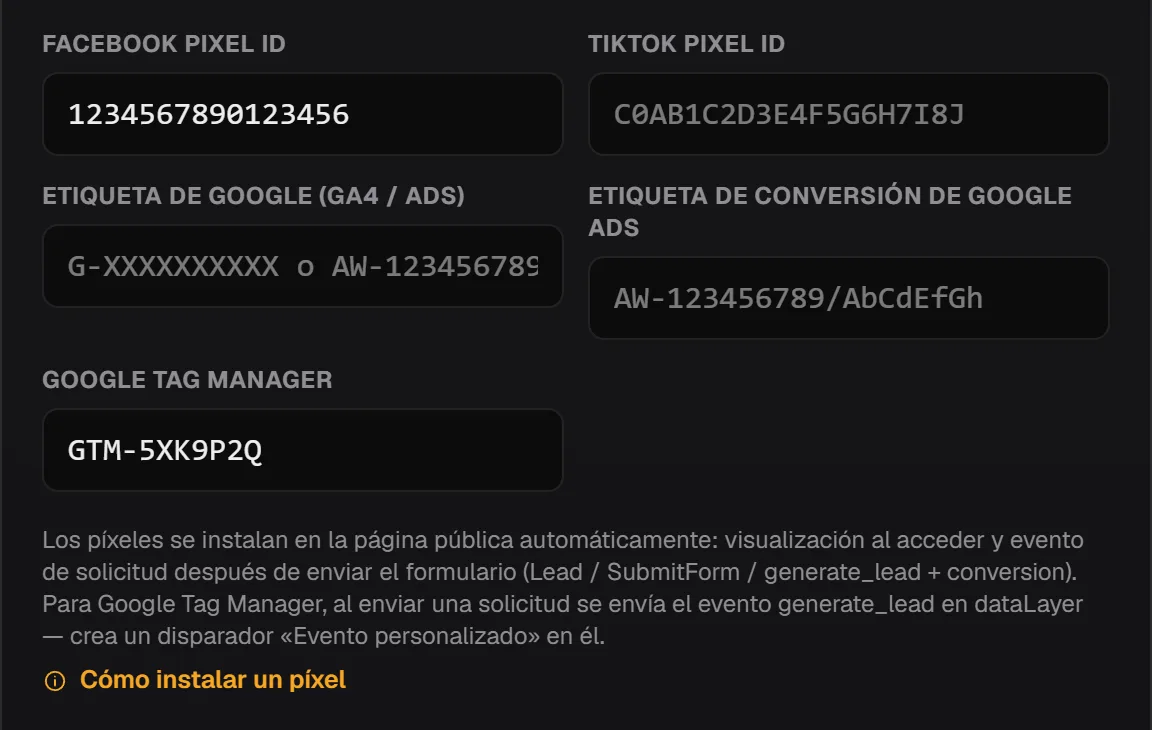
Task: Open the Cómo instalar un píxel link
Action: point(212,680)
